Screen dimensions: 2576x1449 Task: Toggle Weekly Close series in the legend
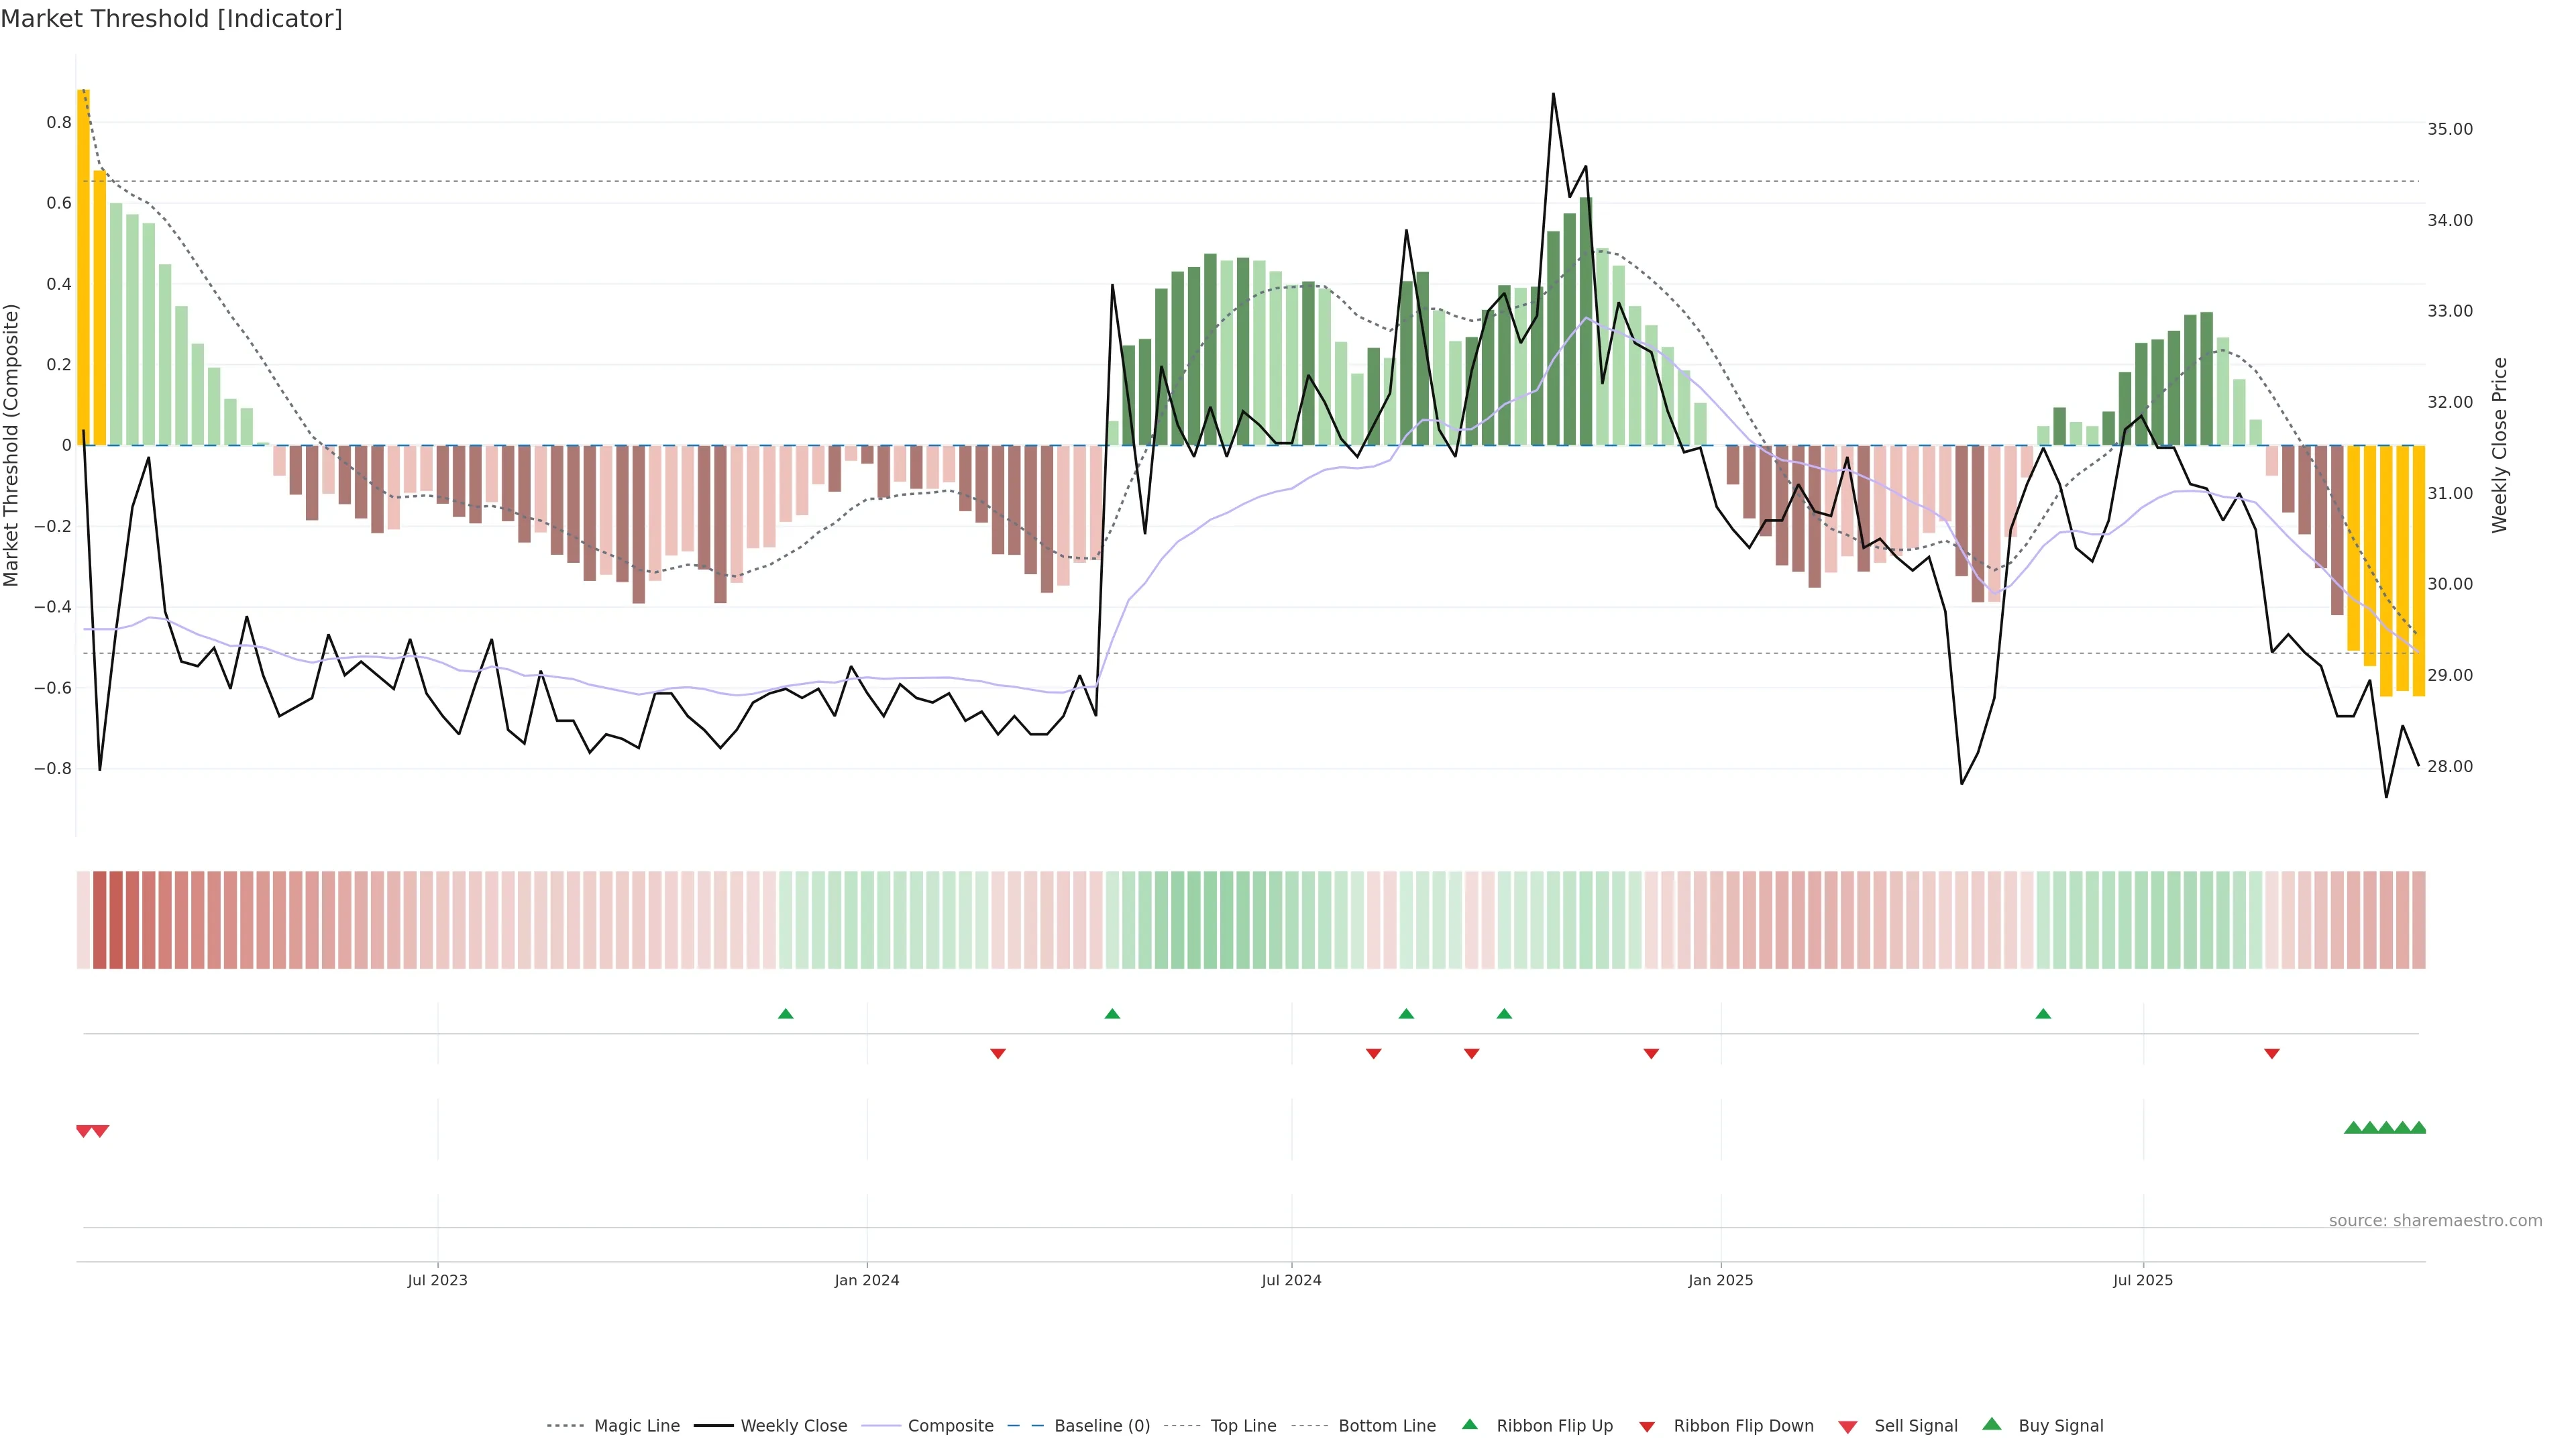(793, 1426)
